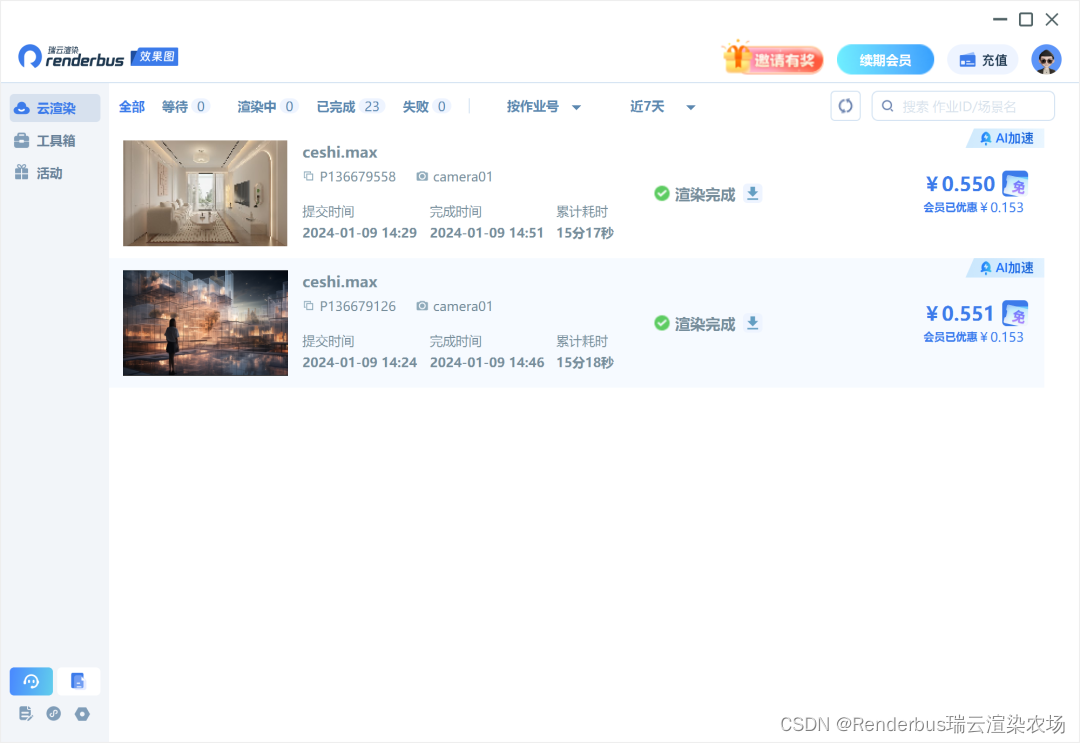Open the glass city render thumbnail
1080x743 pixels.
(205, 322)
